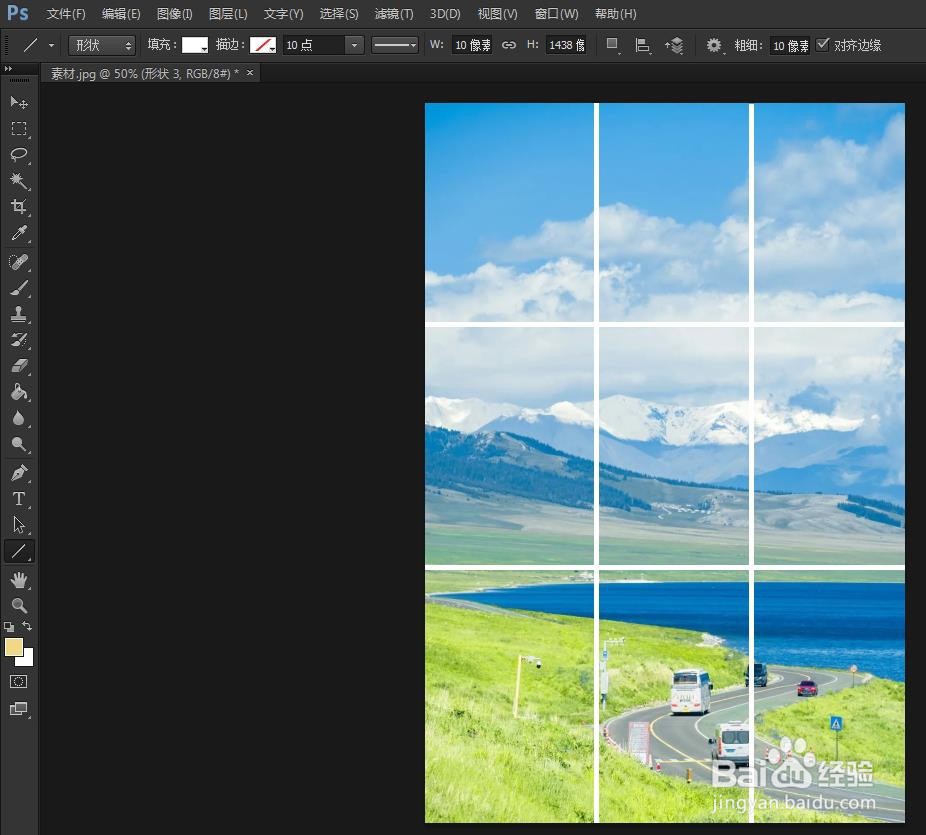926x835 pixels.
Task: Open the tool mode dropdown showing 形状
Action: point(100,45)
